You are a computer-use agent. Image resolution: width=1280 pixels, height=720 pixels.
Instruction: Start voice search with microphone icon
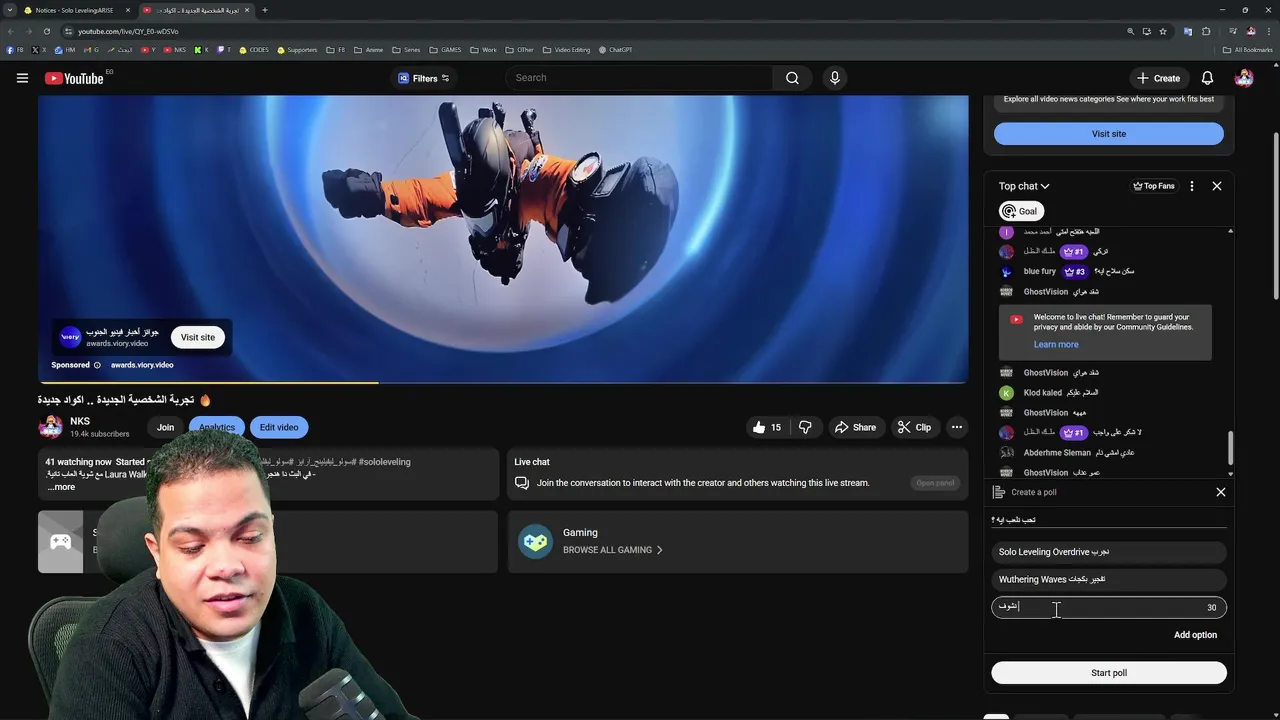click(x=835, y=78)
